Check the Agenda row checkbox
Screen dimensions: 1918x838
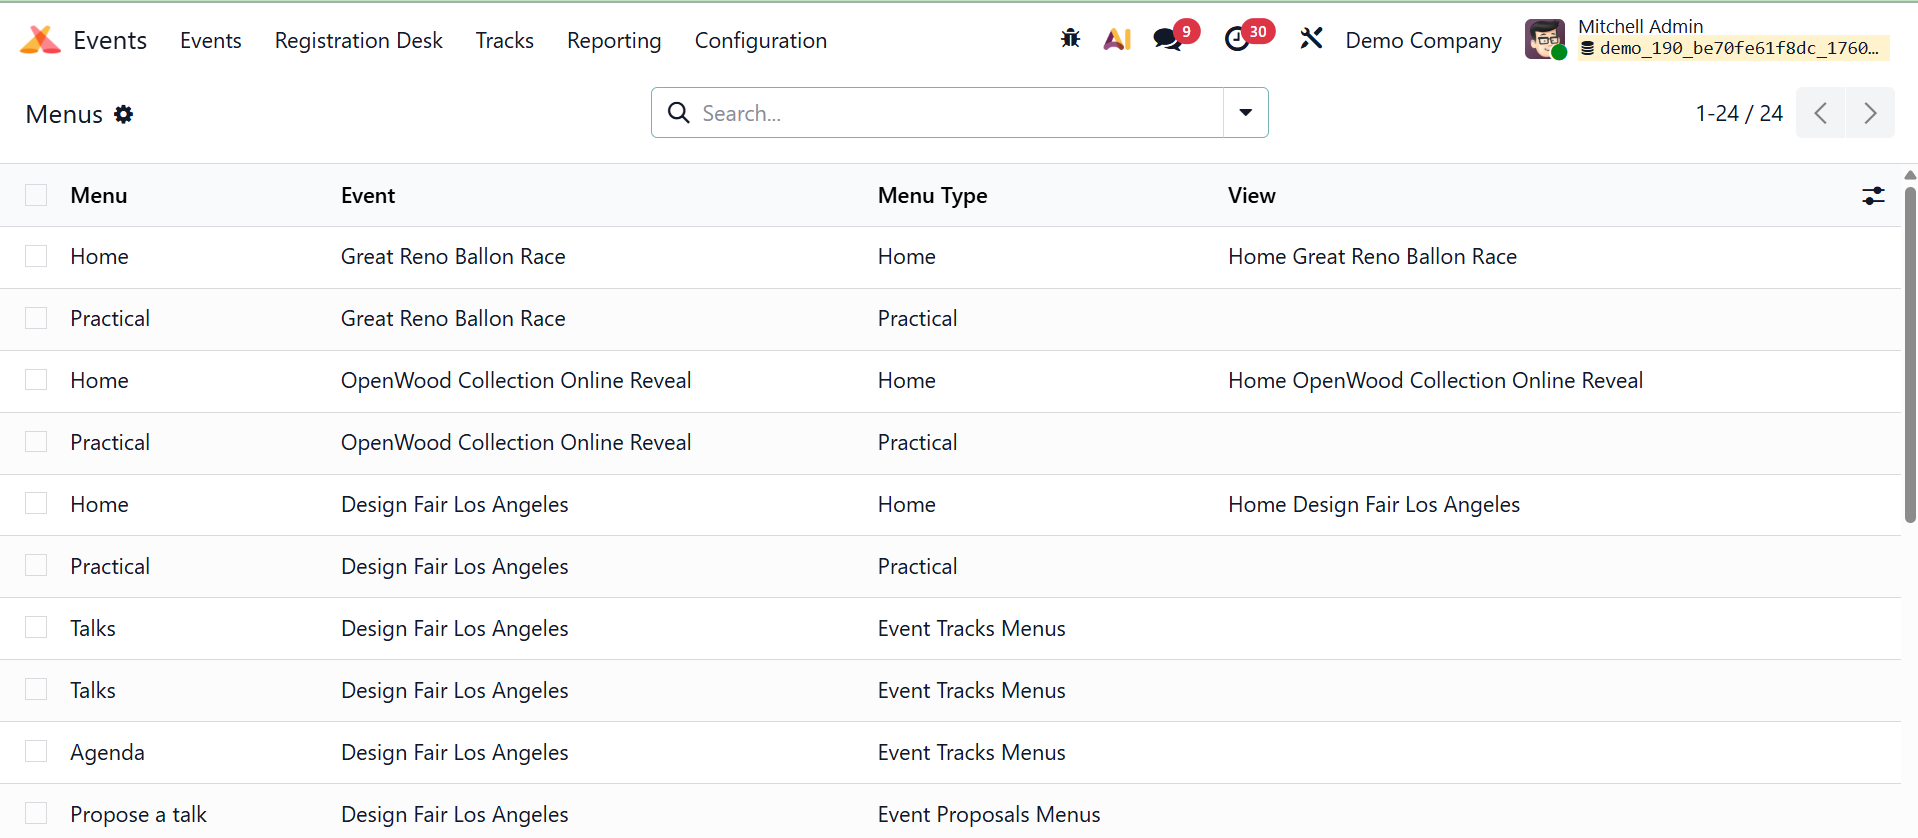click(x=36, y=751)
